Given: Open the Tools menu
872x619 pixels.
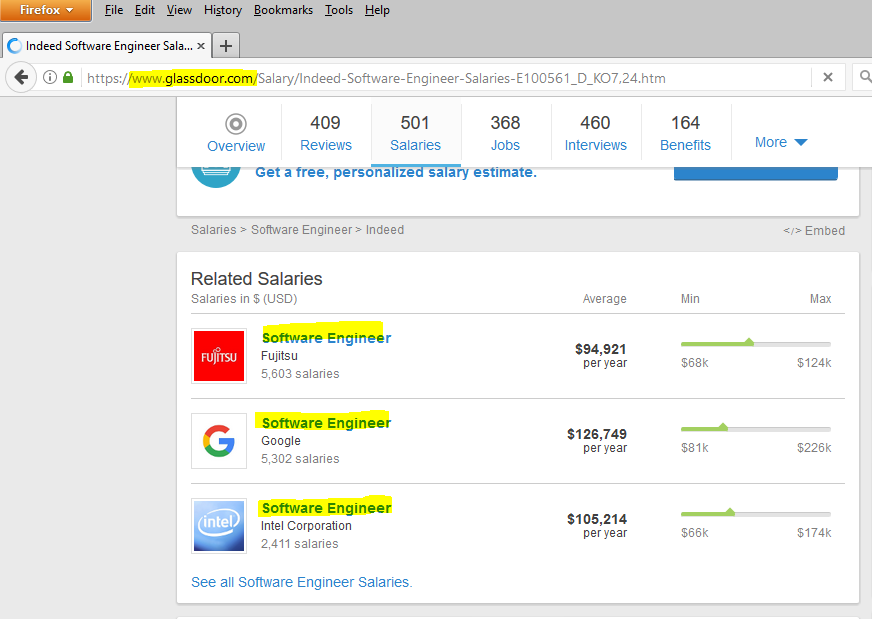Looking at the screenshot, I should (x=339, y=10).
